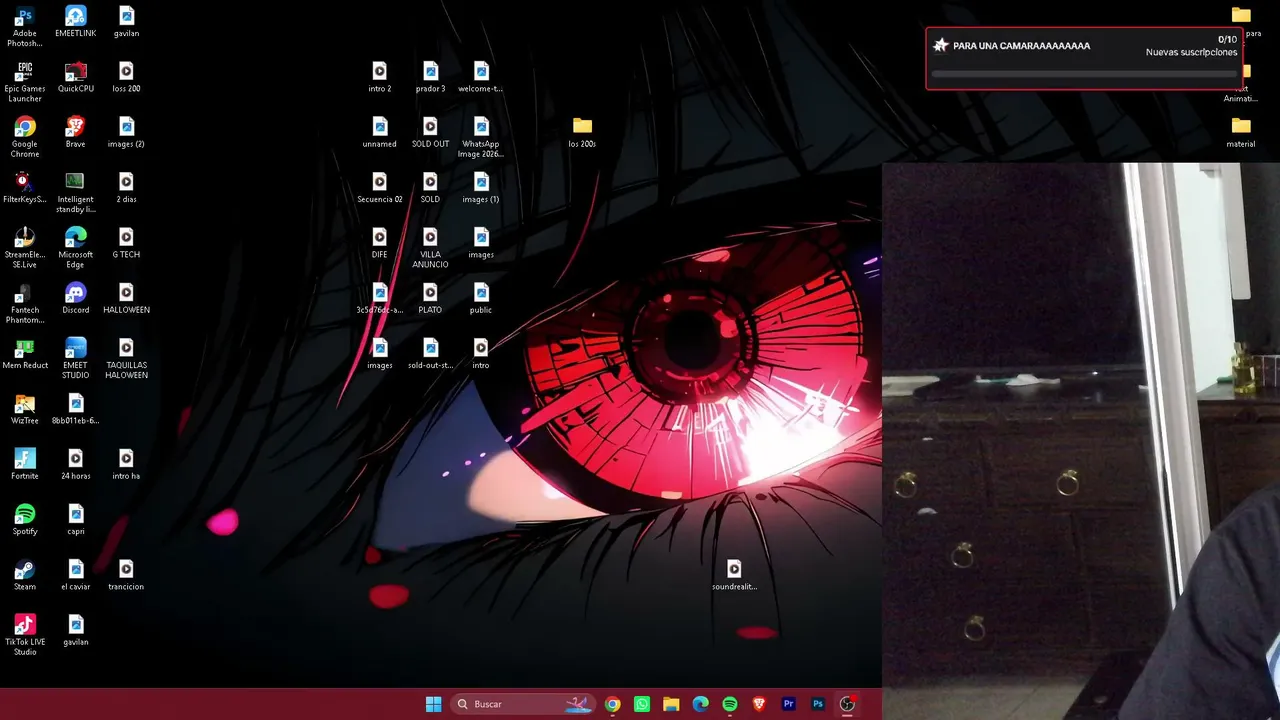Select the 'G TECH' video file

[x=126, y=243]
